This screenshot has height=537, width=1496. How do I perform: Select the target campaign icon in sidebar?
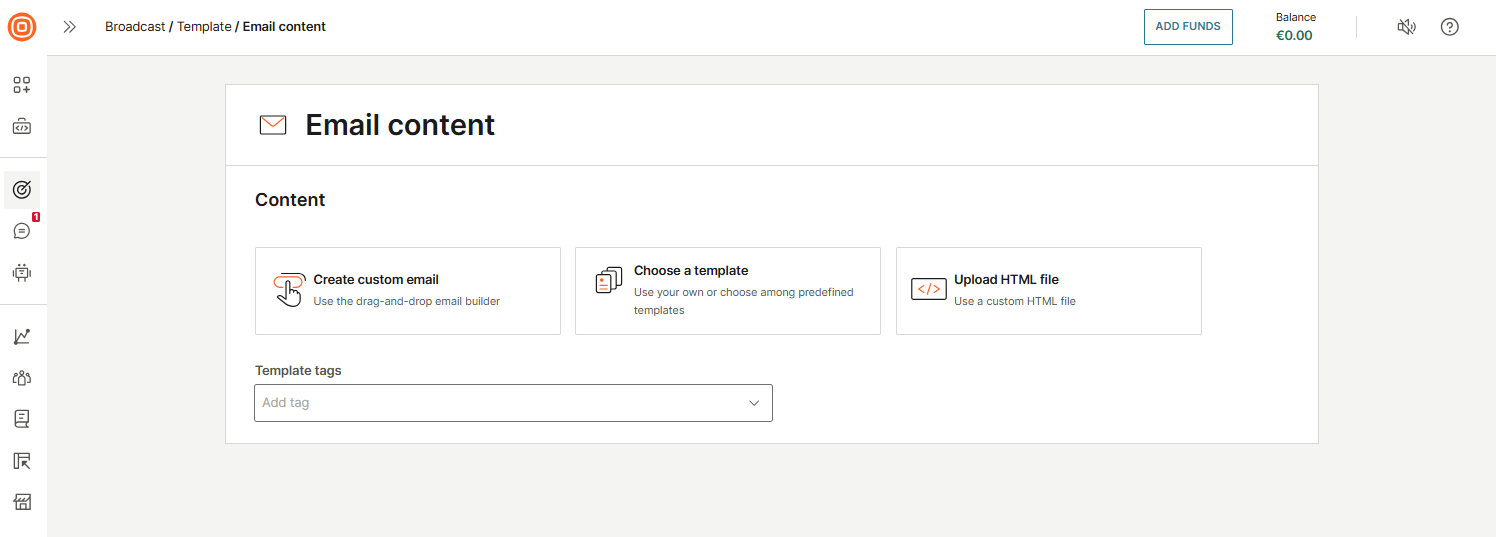[22, 189]
